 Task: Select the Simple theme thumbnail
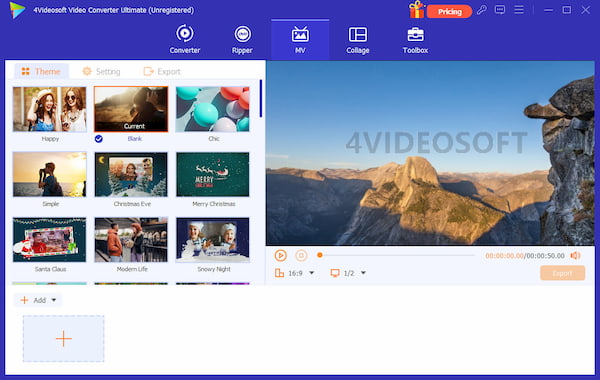tap(49, 175)
